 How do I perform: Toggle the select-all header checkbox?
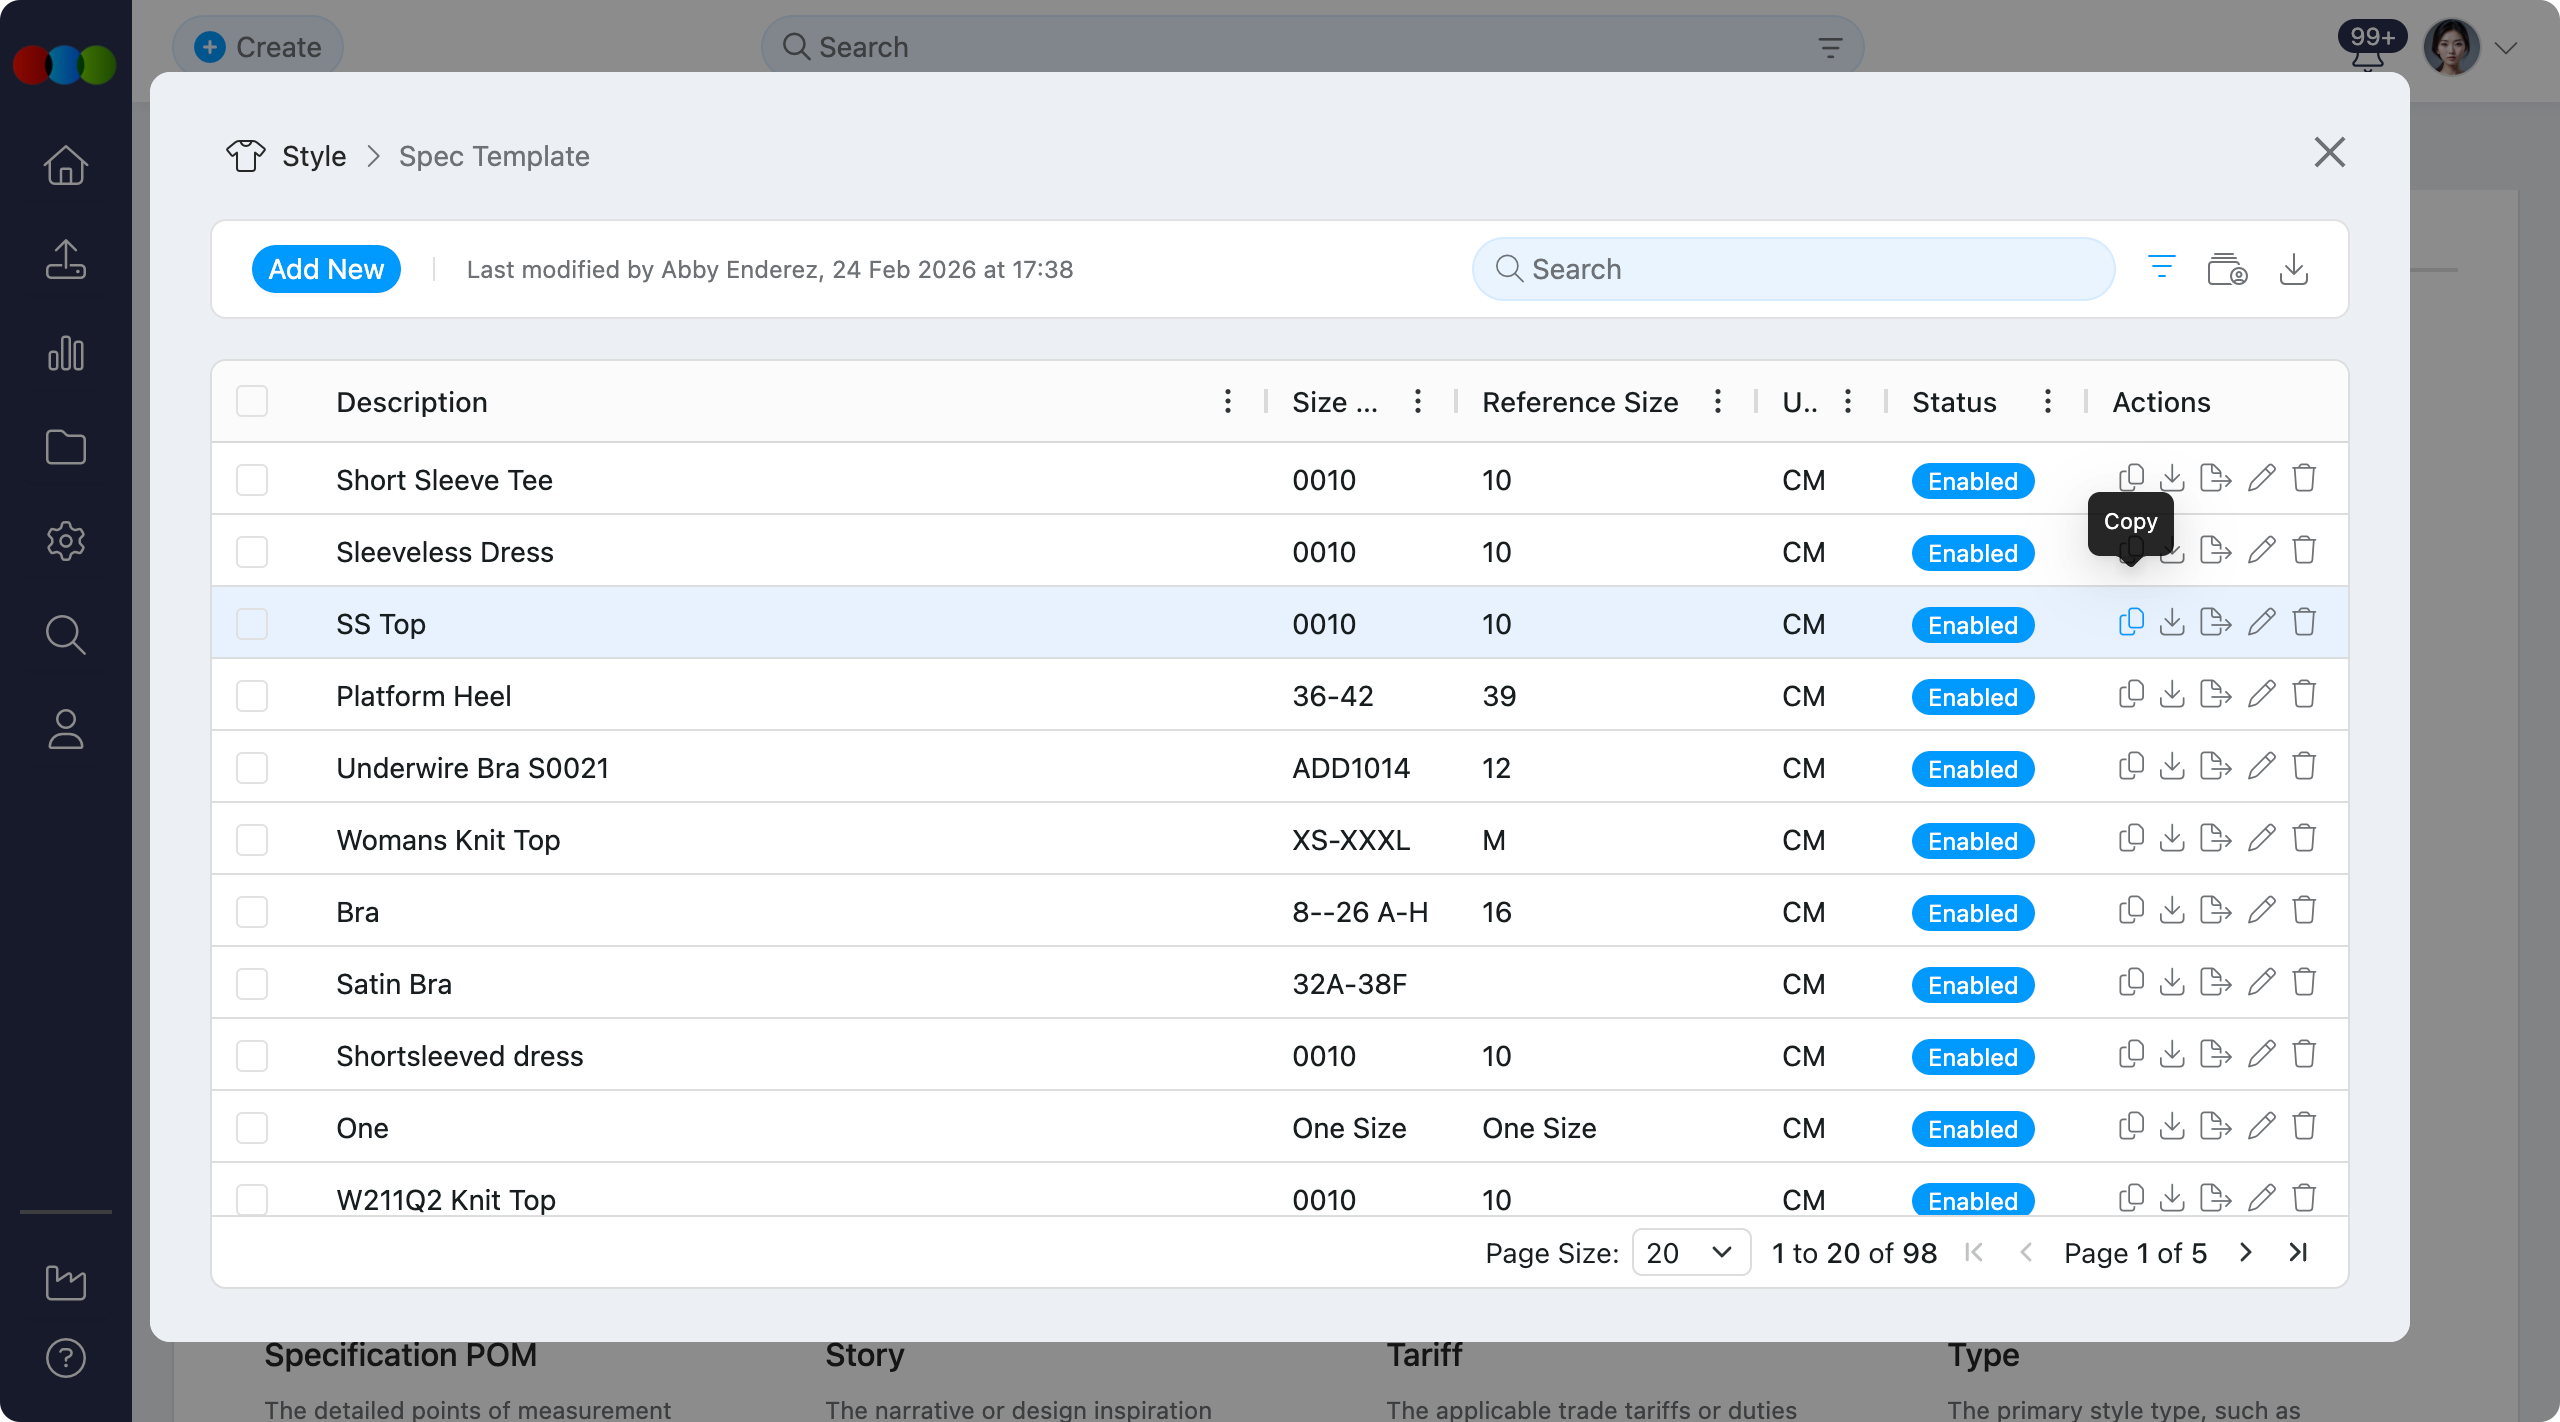[x=252, y=402]
